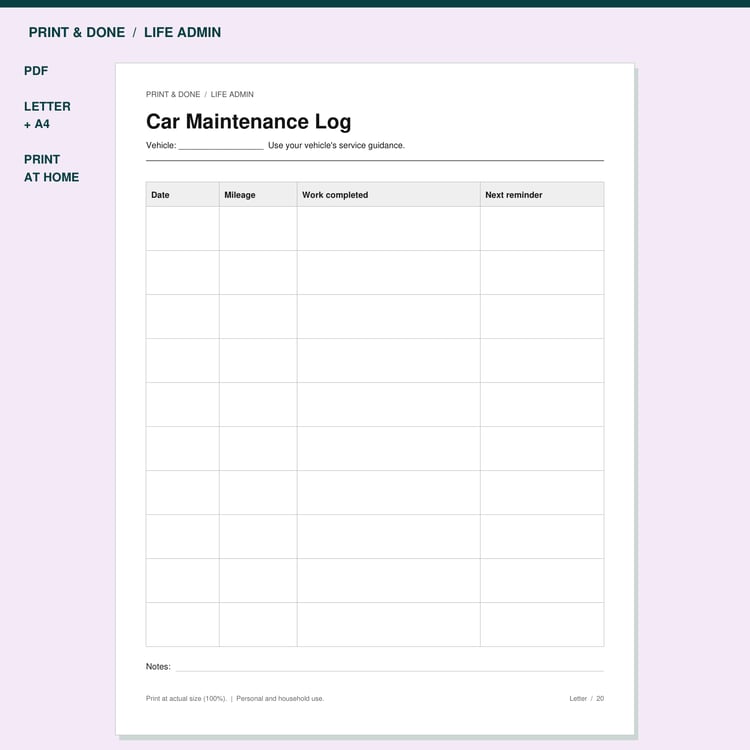The width and height of the screenshot is (750, 750).
Task: Click the "Date" column header
Action: pyautogui.click(x=183, y=195)
